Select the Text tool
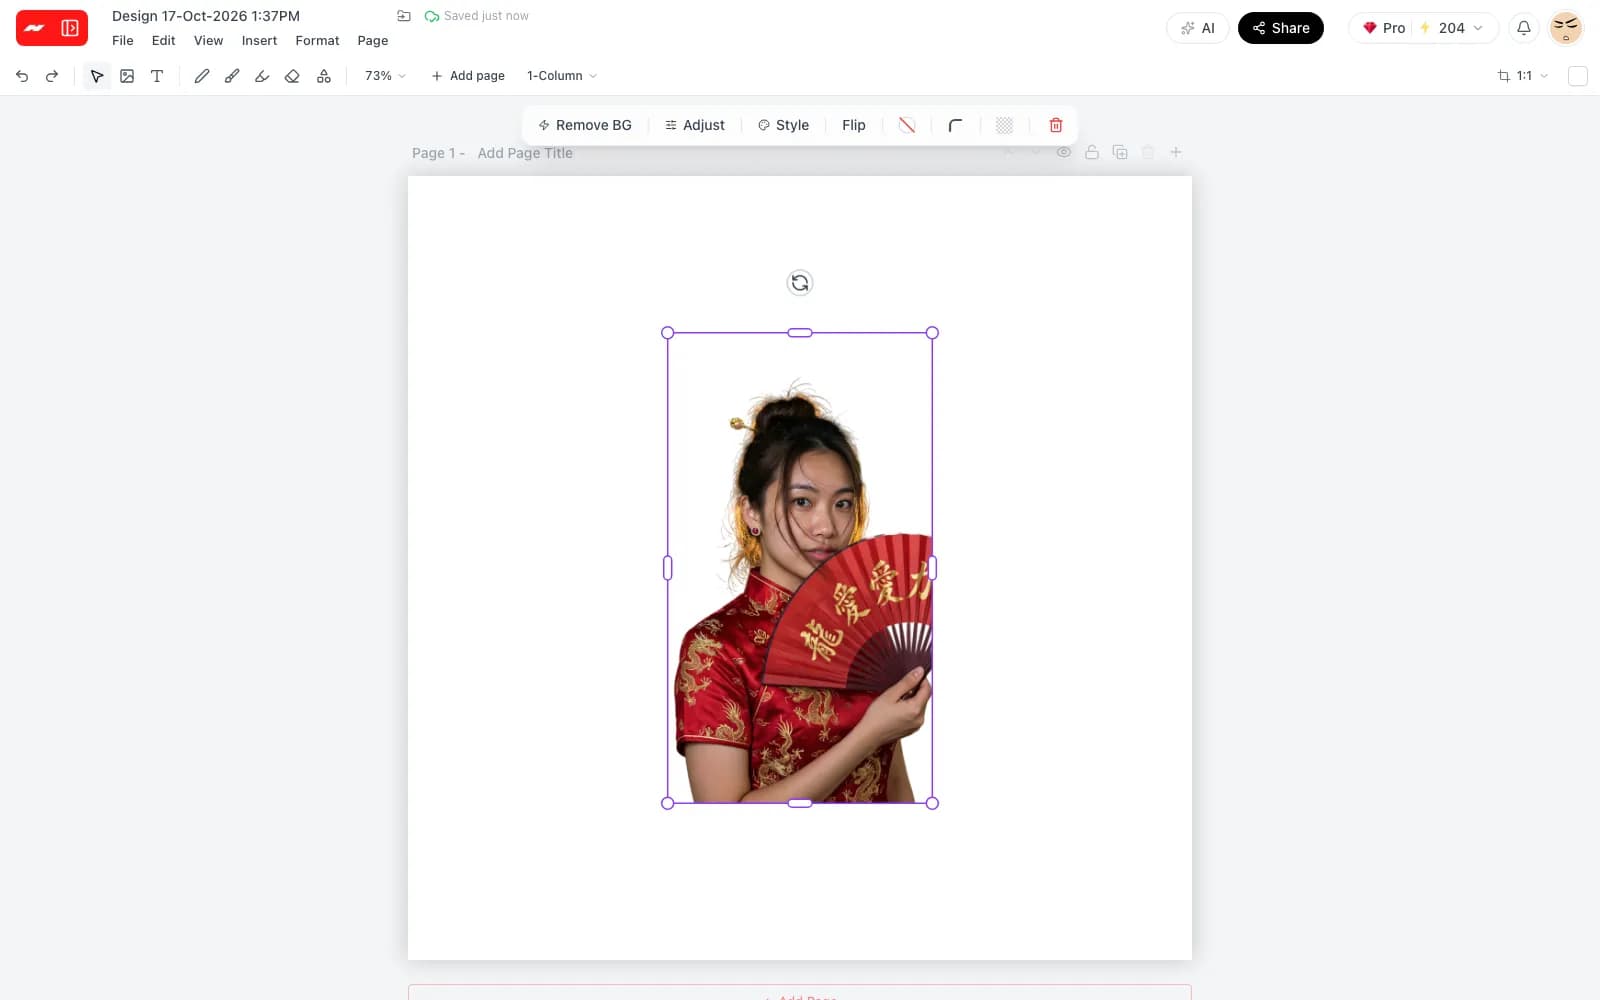Screen dimensions: 1600x1000 pyautogui.click(x=157, y=76)
